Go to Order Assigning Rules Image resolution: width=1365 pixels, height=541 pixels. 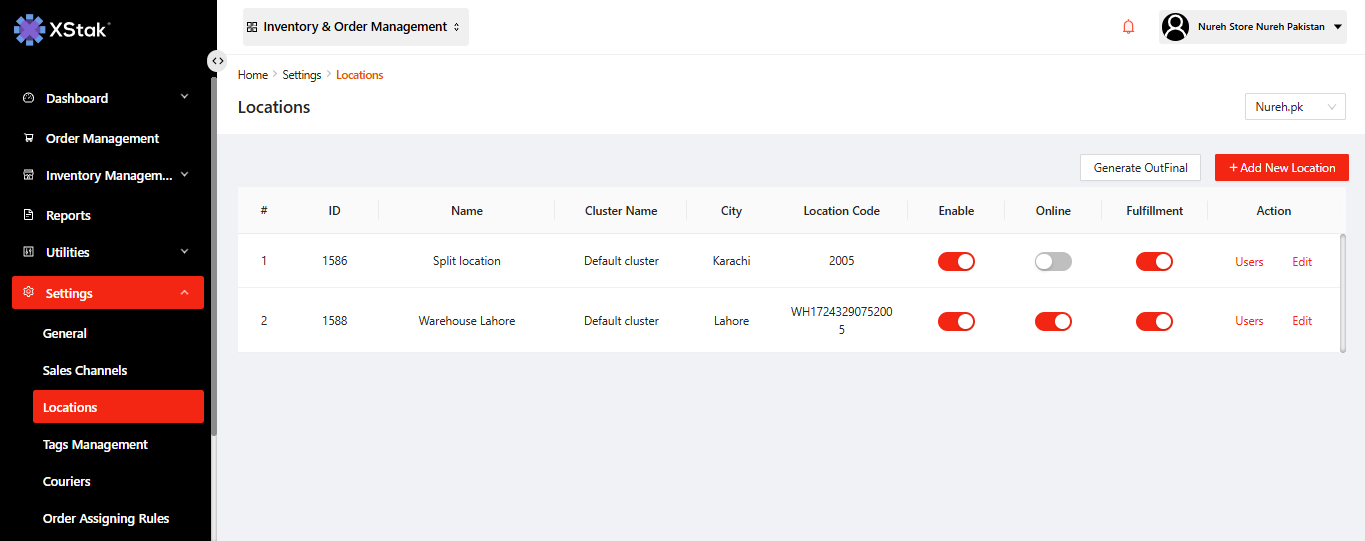pos(106,518)
